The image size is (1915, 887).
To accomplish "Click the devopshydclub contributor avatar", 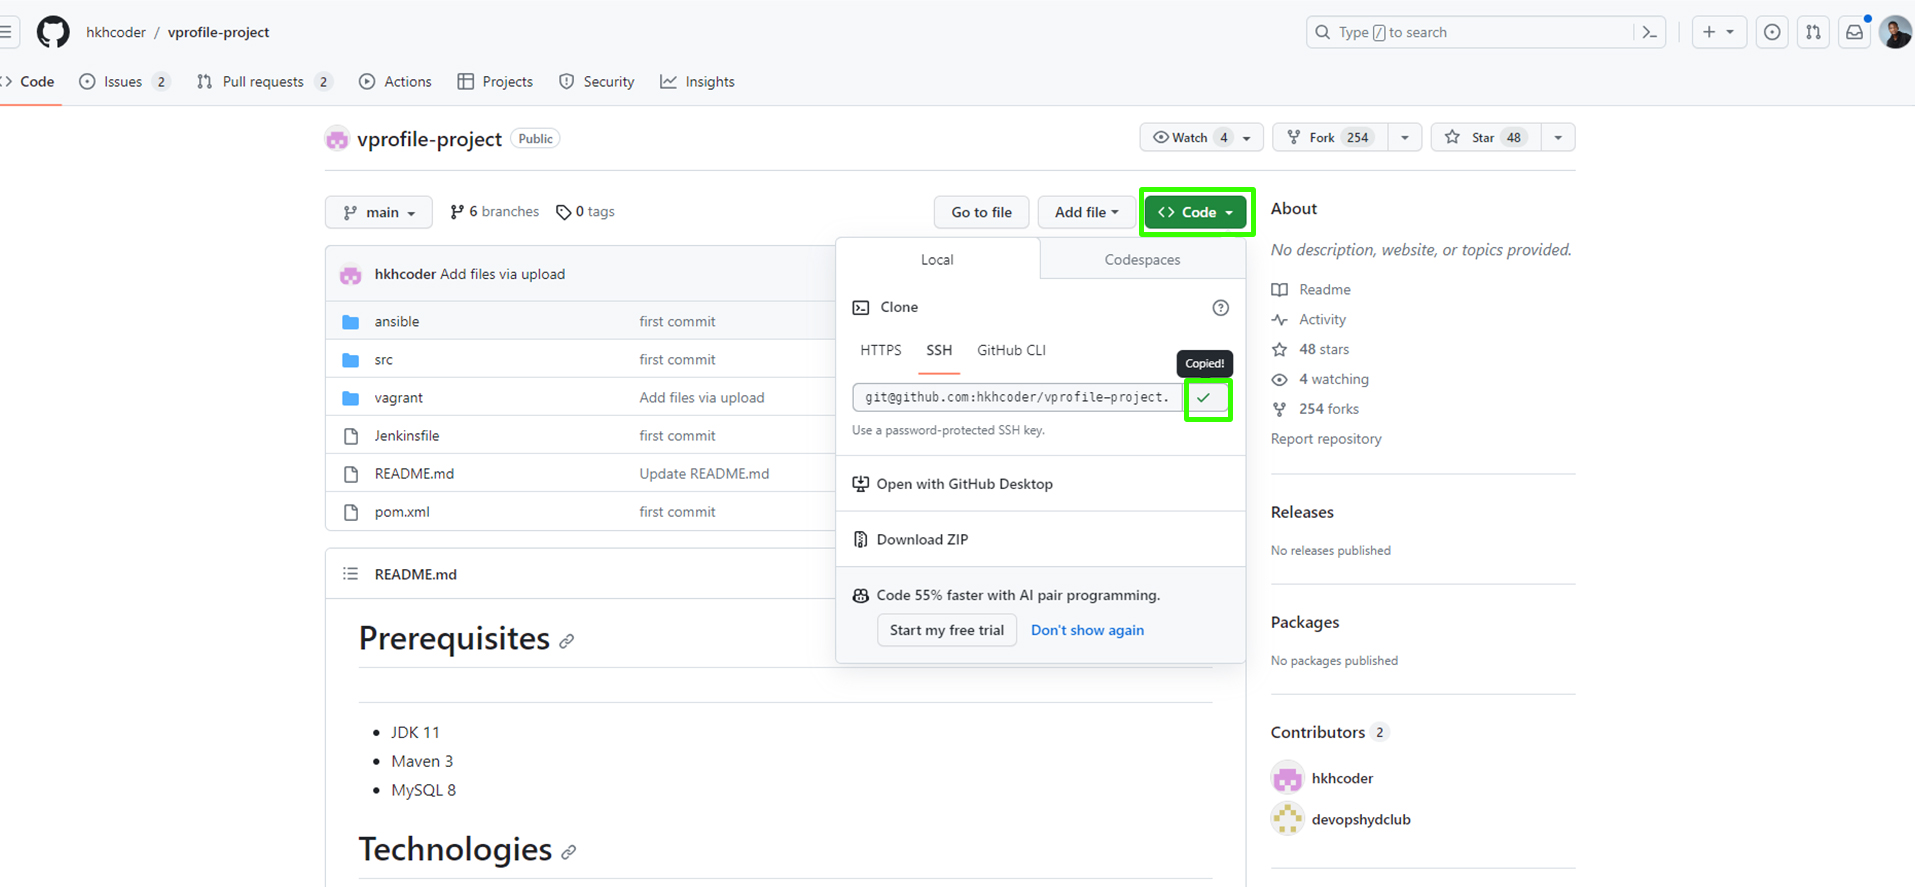I will pos(1287,819).
